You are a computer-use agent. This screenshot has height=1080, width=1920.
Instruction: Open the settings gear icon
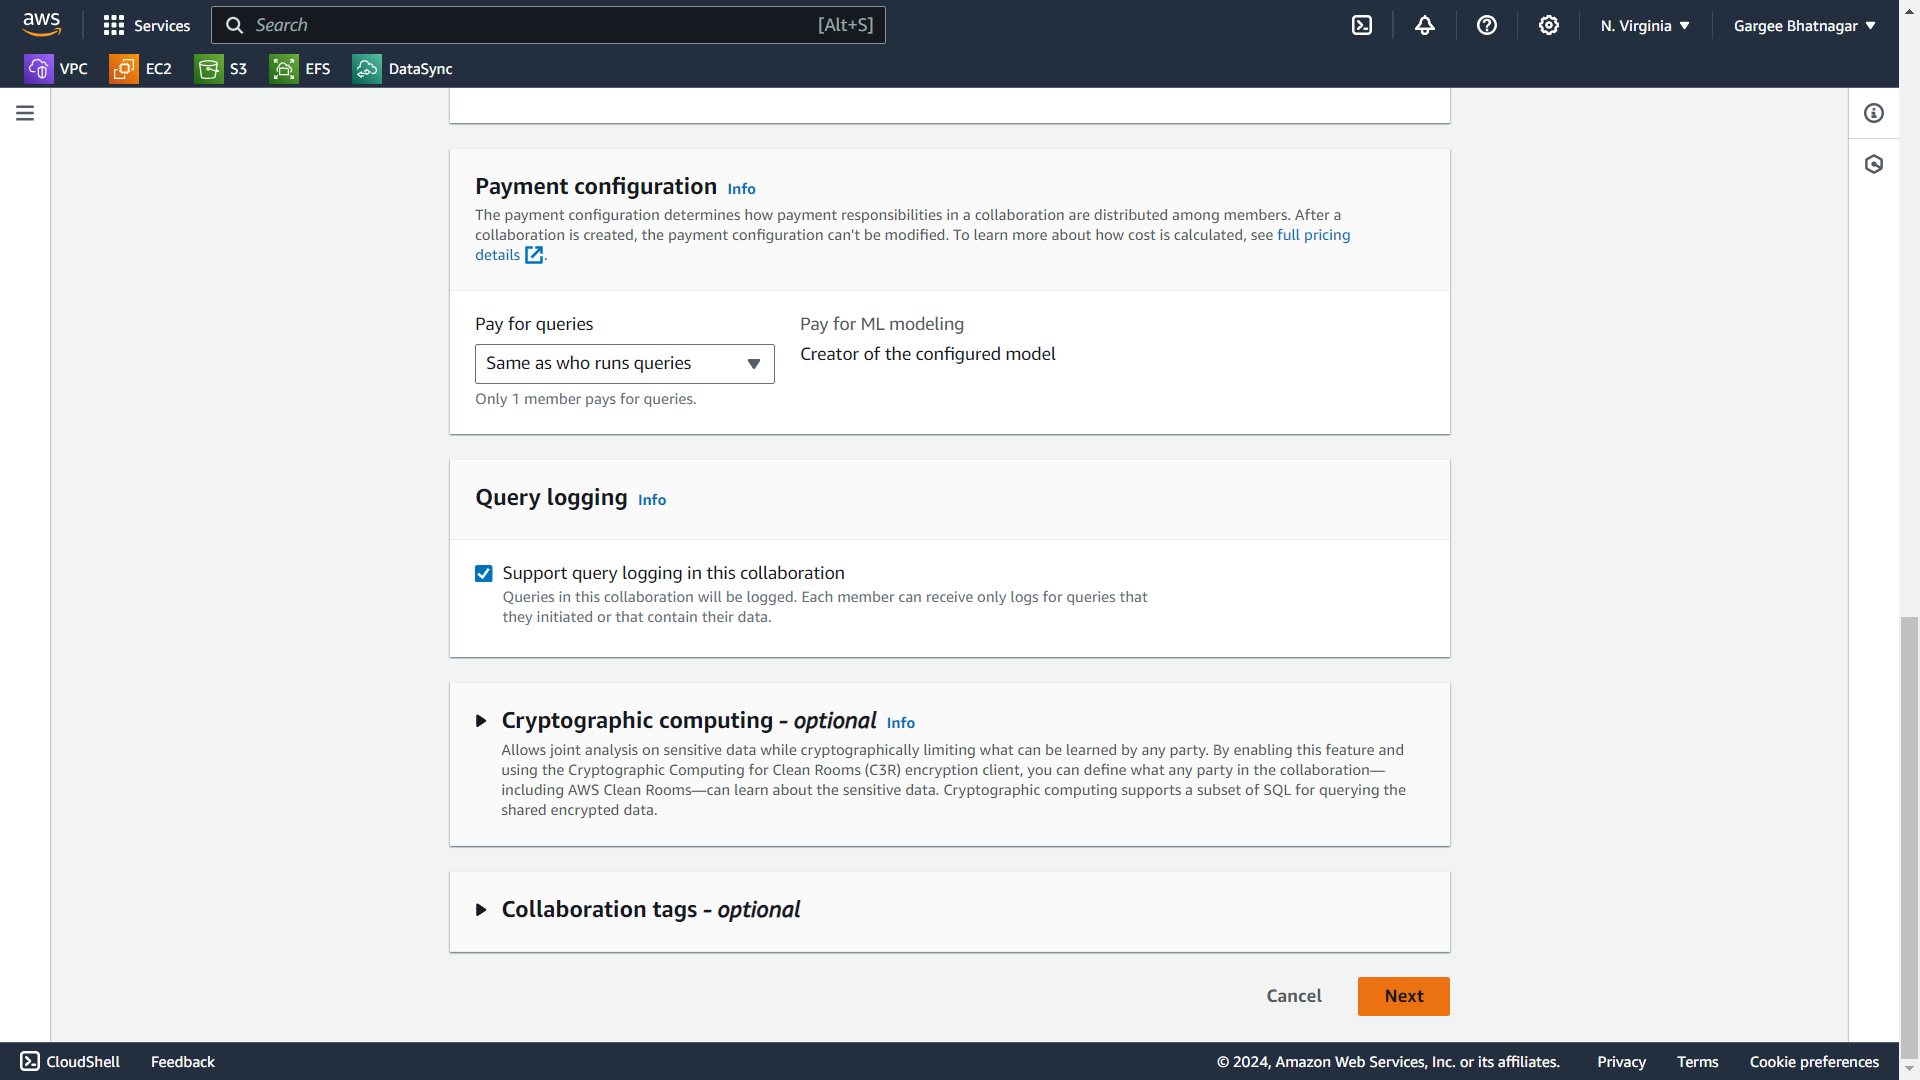pos(1549,25)
